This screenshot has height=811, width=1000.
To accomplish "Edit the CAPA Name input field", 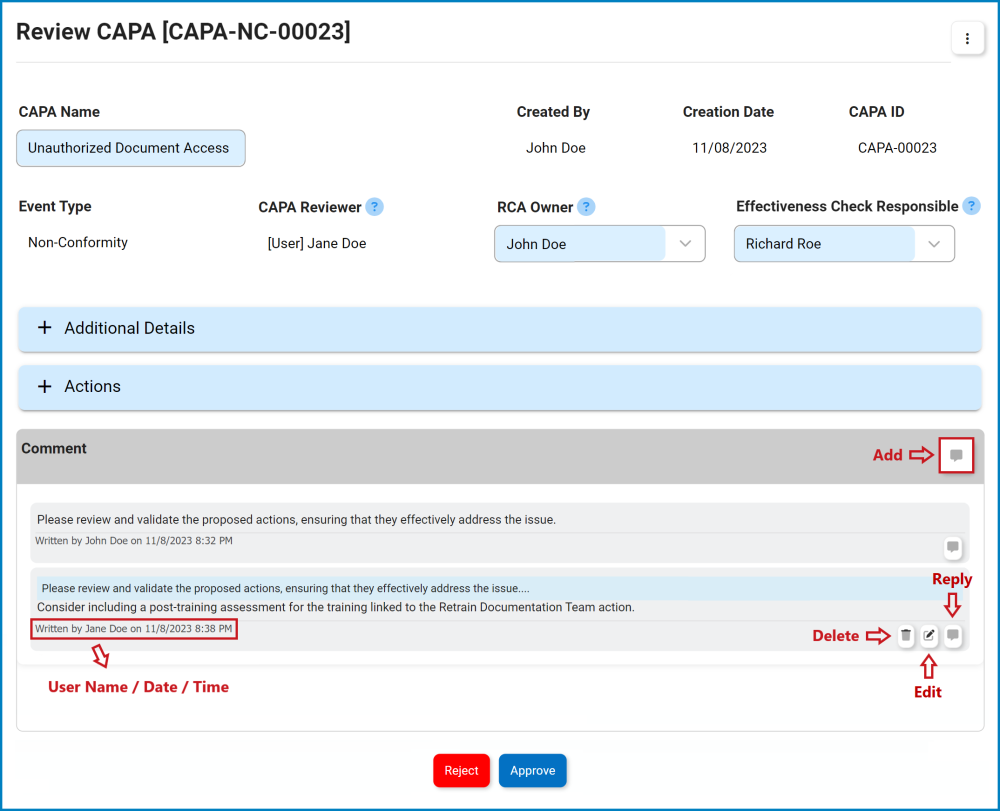I will pos(131,148).
